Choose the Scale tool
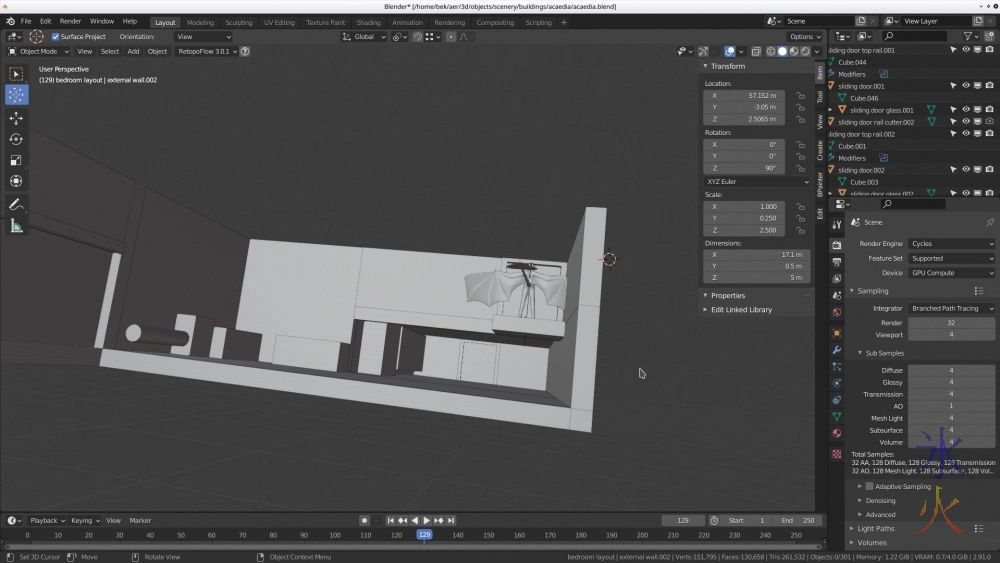The image size is (1000, 563). 16,160
